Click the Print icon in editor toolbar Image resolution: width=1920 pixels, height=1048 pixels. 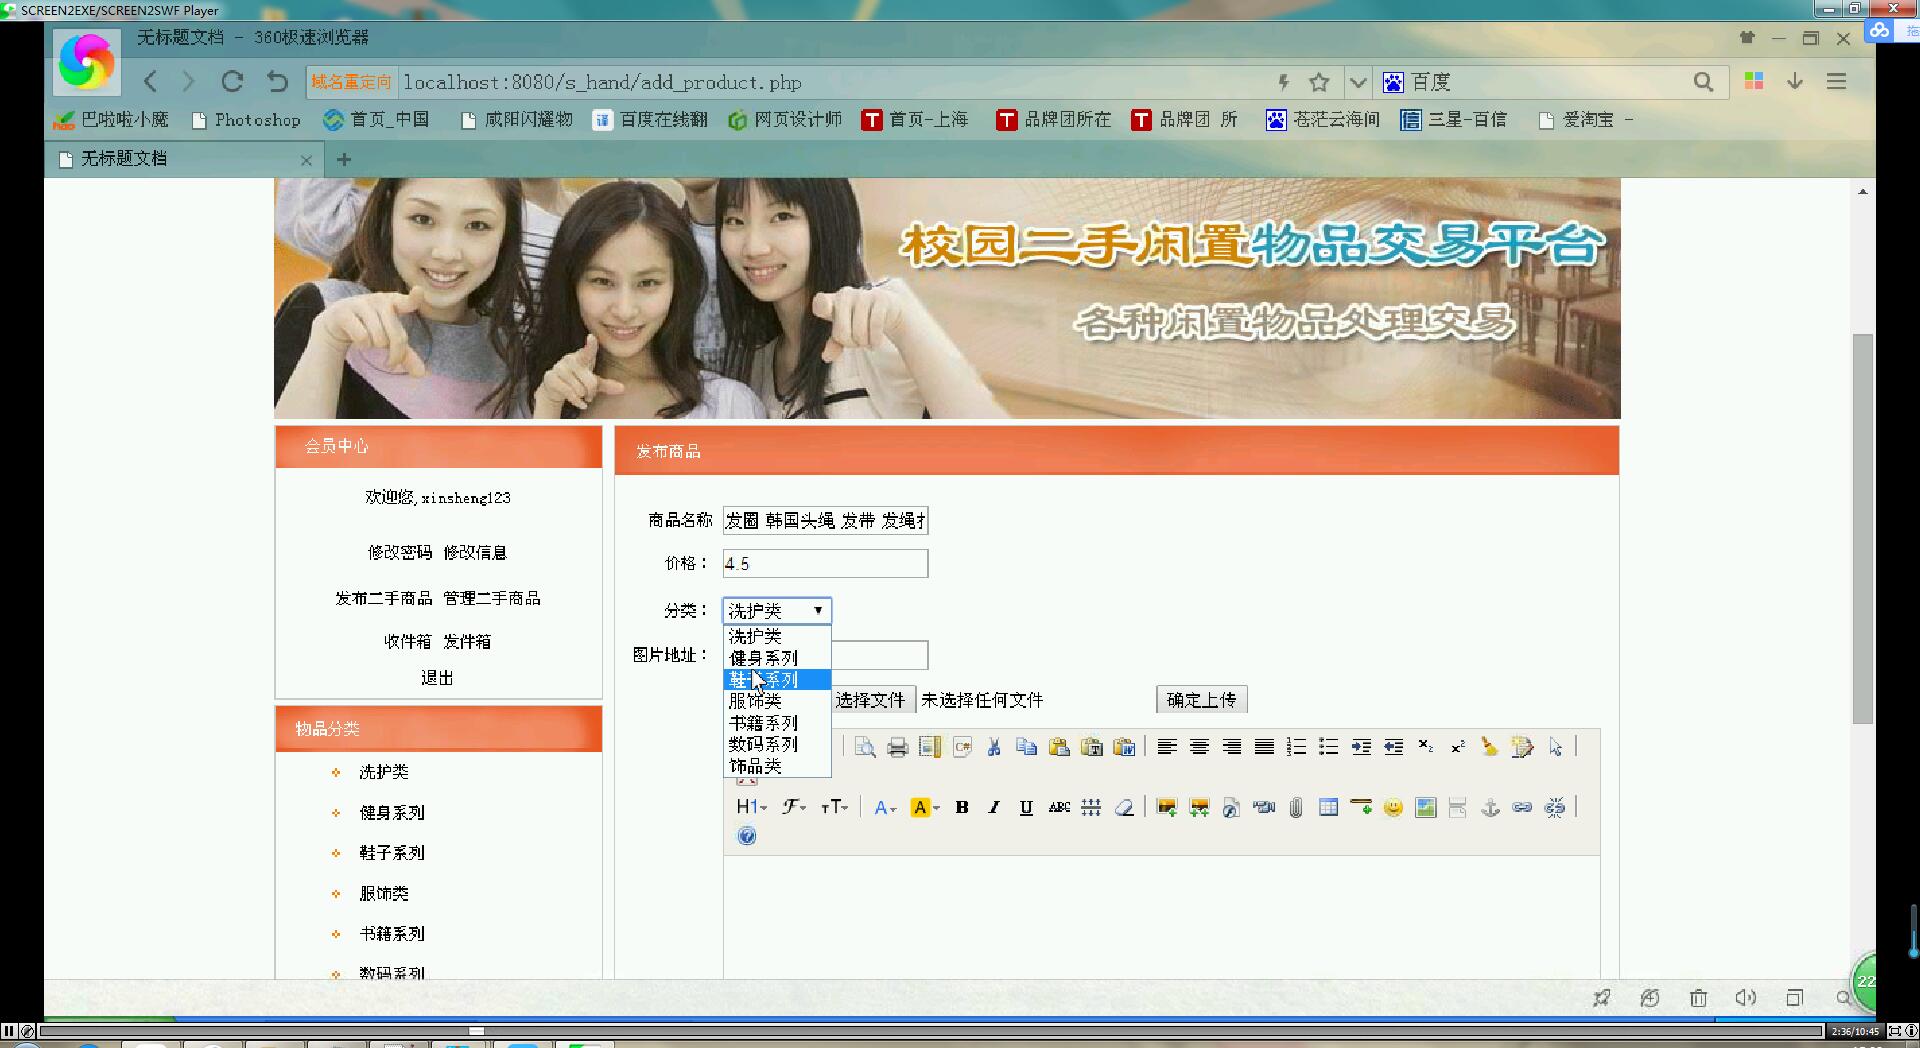point(897,747)
